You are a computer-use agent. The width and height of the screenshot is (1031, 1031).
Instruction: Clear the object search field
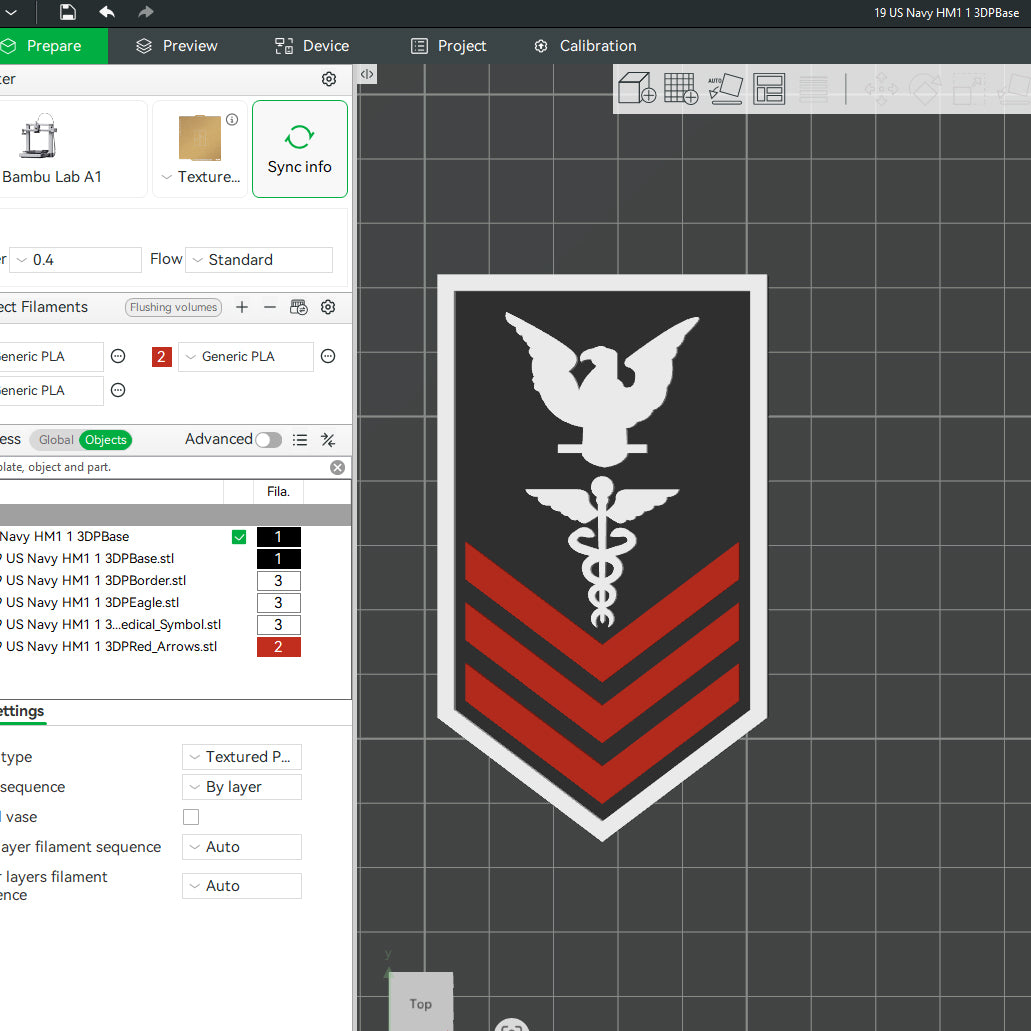tap(337, 468)
